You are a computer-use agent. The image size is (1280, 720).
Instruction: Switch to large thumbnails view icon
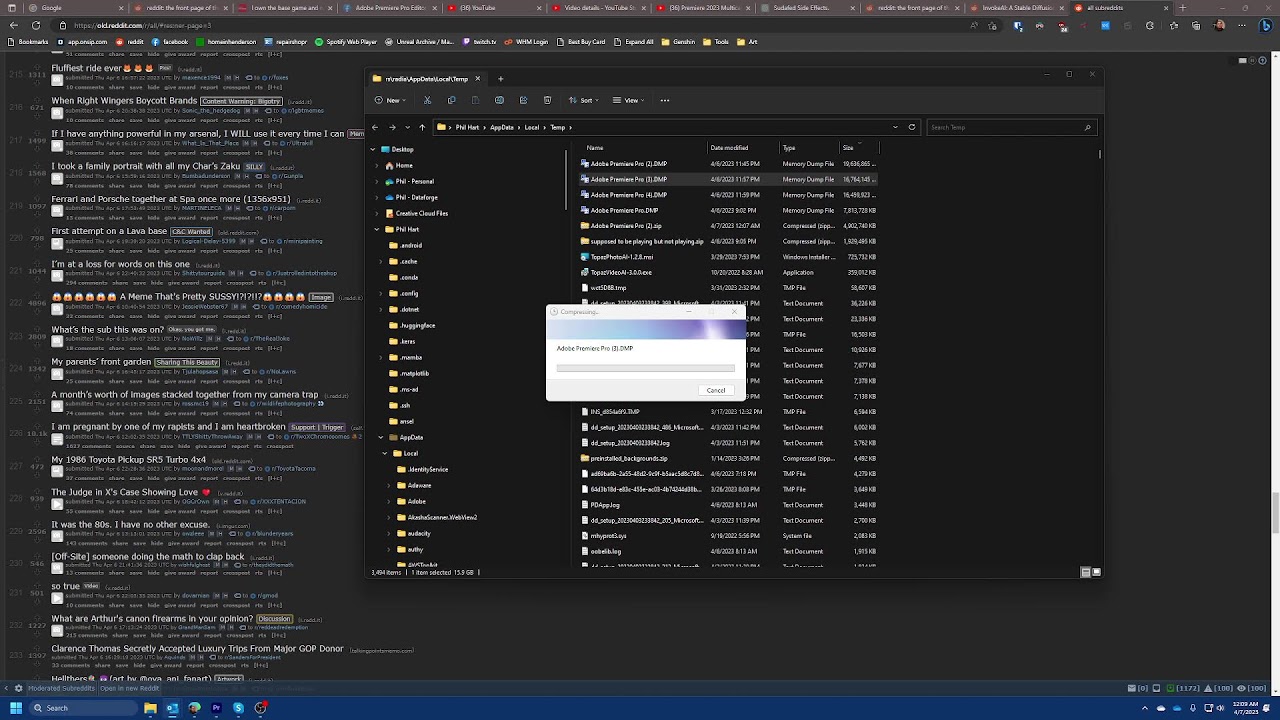[x=1096, y=572]
